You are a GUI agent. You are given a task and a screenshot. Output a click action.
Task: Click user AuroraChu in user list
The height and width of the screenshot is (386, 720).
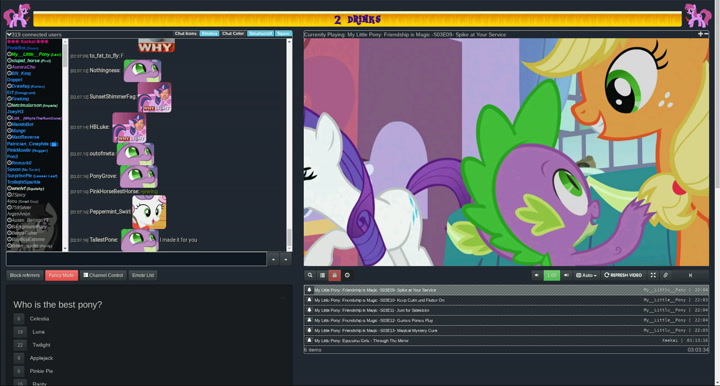[x=23, y=67]
